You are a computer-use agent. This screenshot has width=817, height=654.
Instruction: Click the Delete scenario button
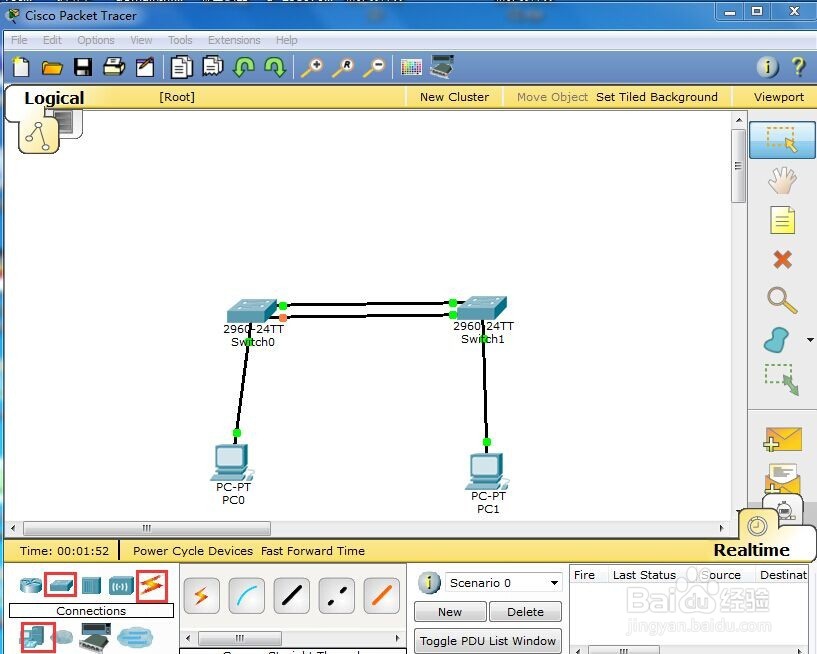[x=525, y=612]
